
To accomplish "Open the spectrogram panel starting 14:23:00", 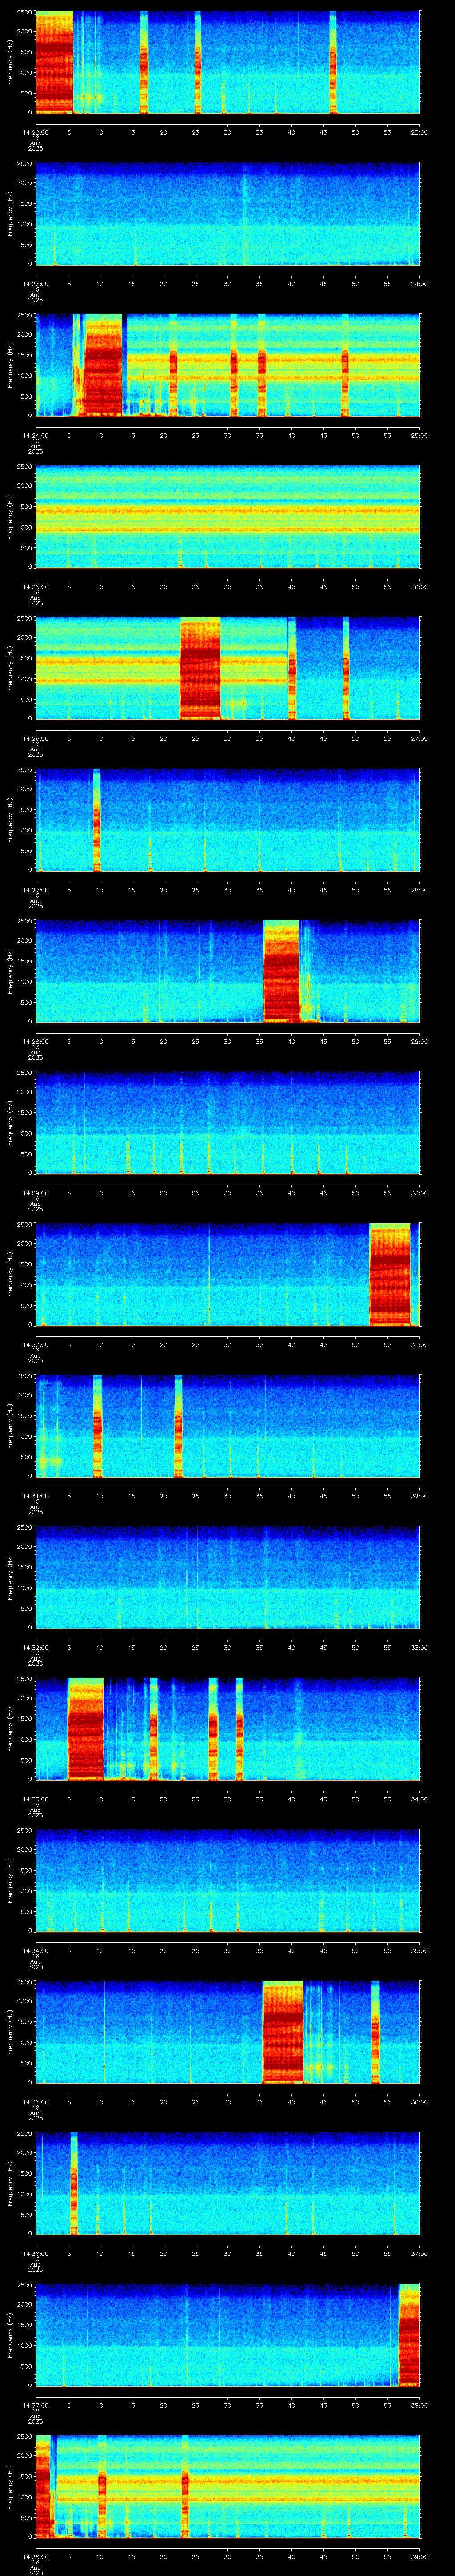I will click(x=227, y=214).
